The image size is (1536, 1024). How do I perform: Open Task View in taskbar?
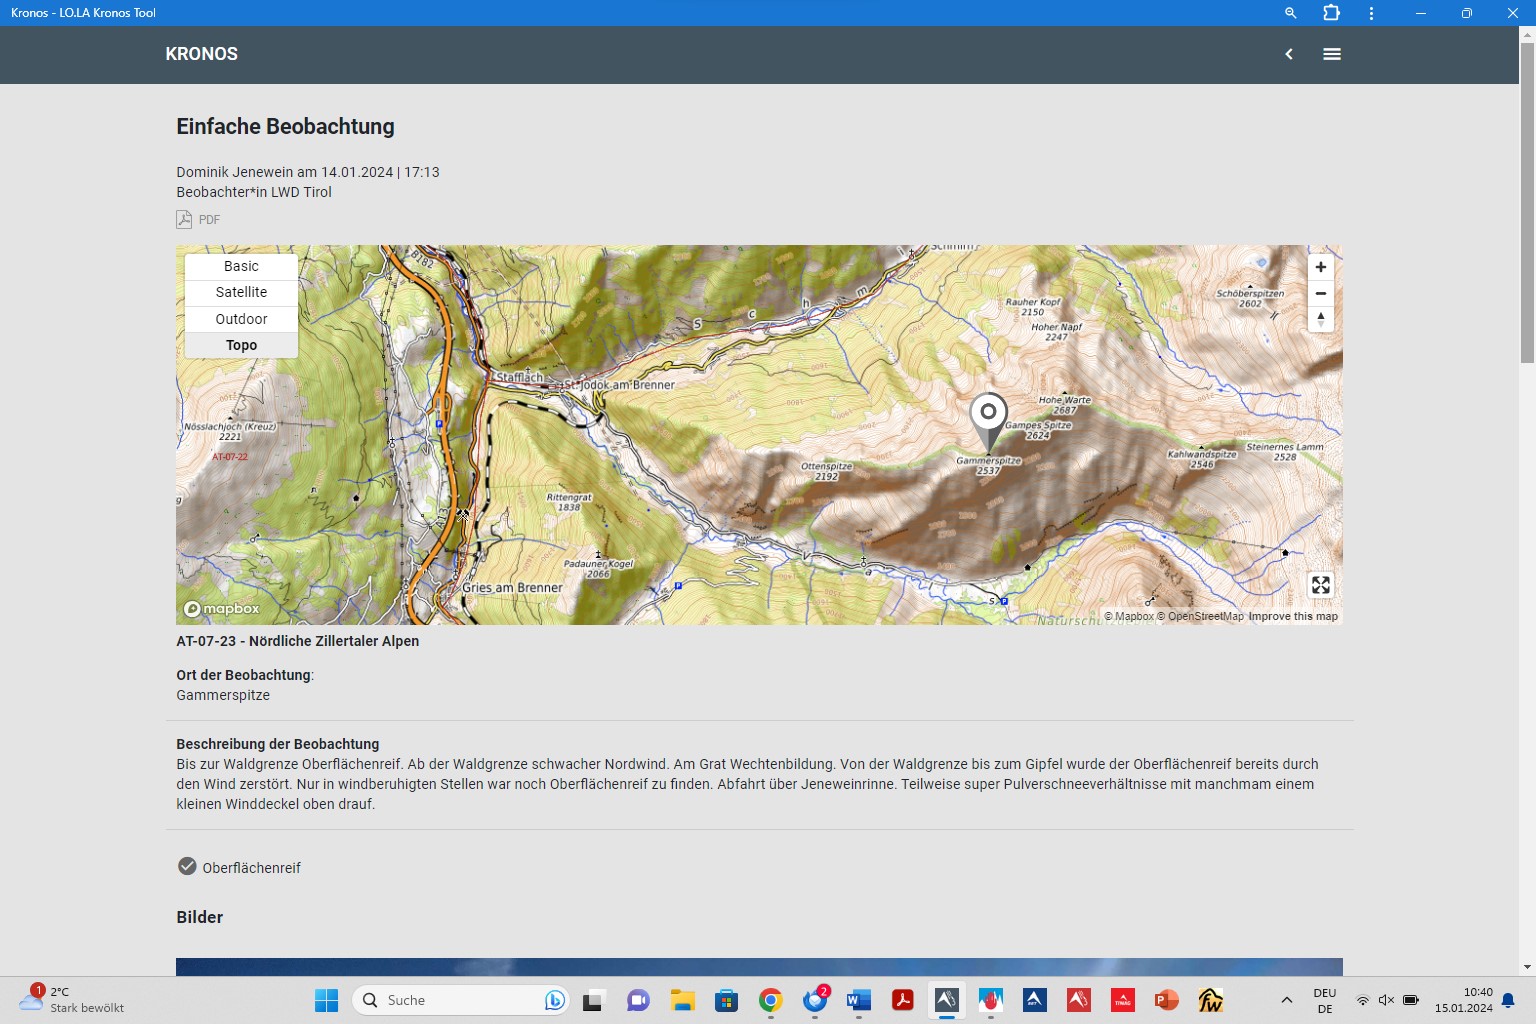[594, 1000]
